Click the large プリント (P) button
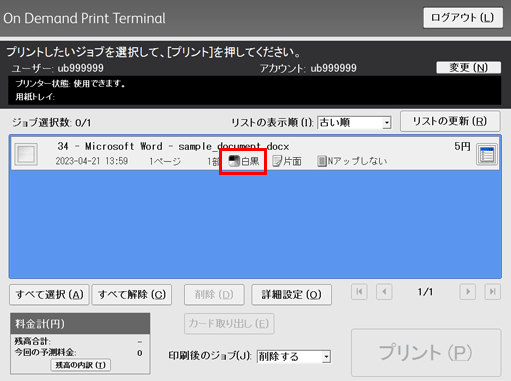 coord(426,353)
